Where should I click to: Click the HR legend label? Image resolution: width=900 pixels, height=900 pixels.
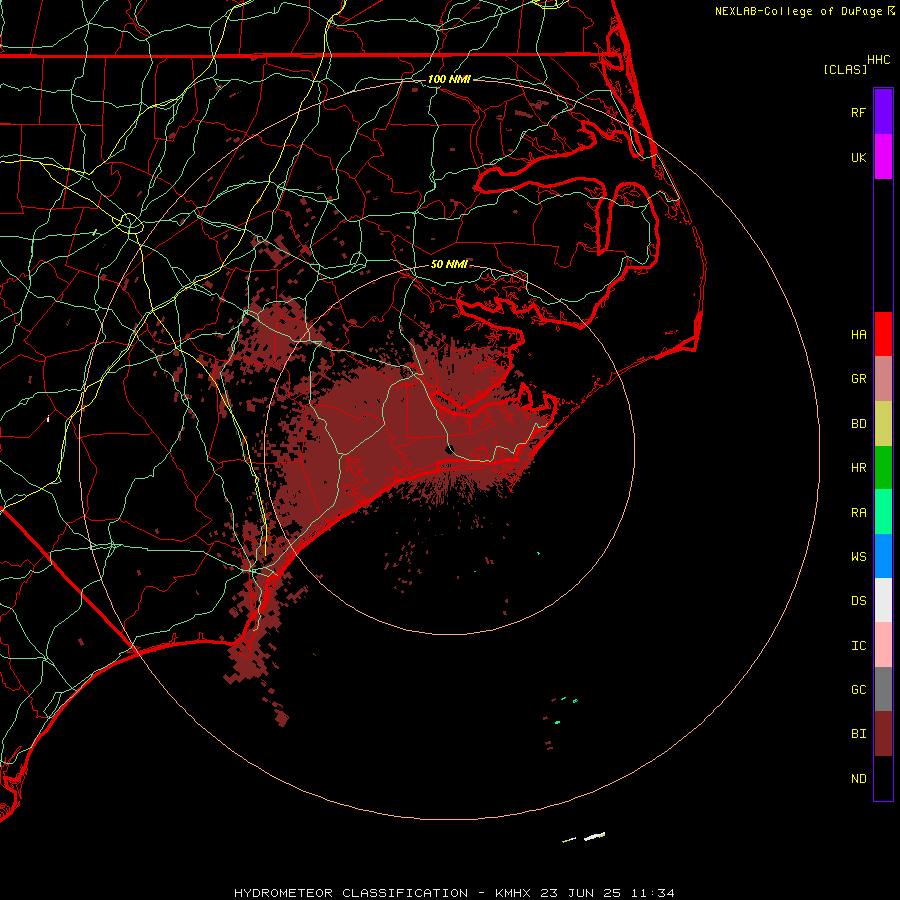coord(858,468)
